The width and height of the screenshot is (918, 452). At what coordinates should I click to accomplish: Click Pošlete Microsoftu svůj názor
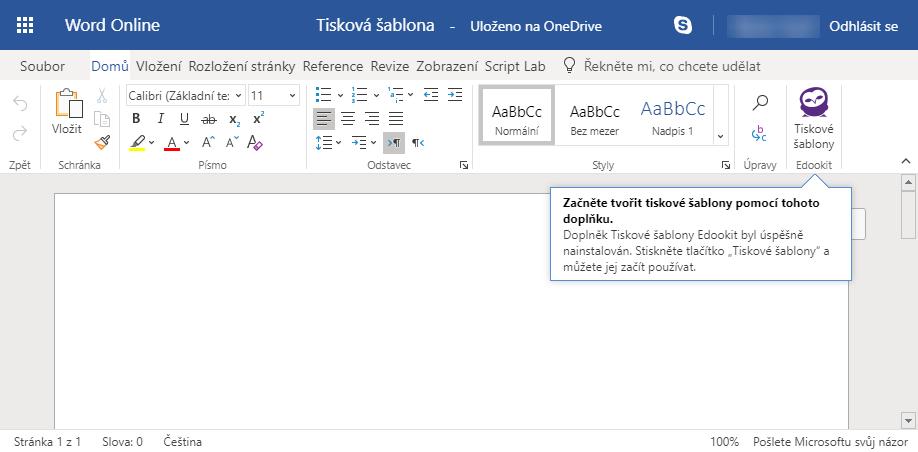click(831, 441)
